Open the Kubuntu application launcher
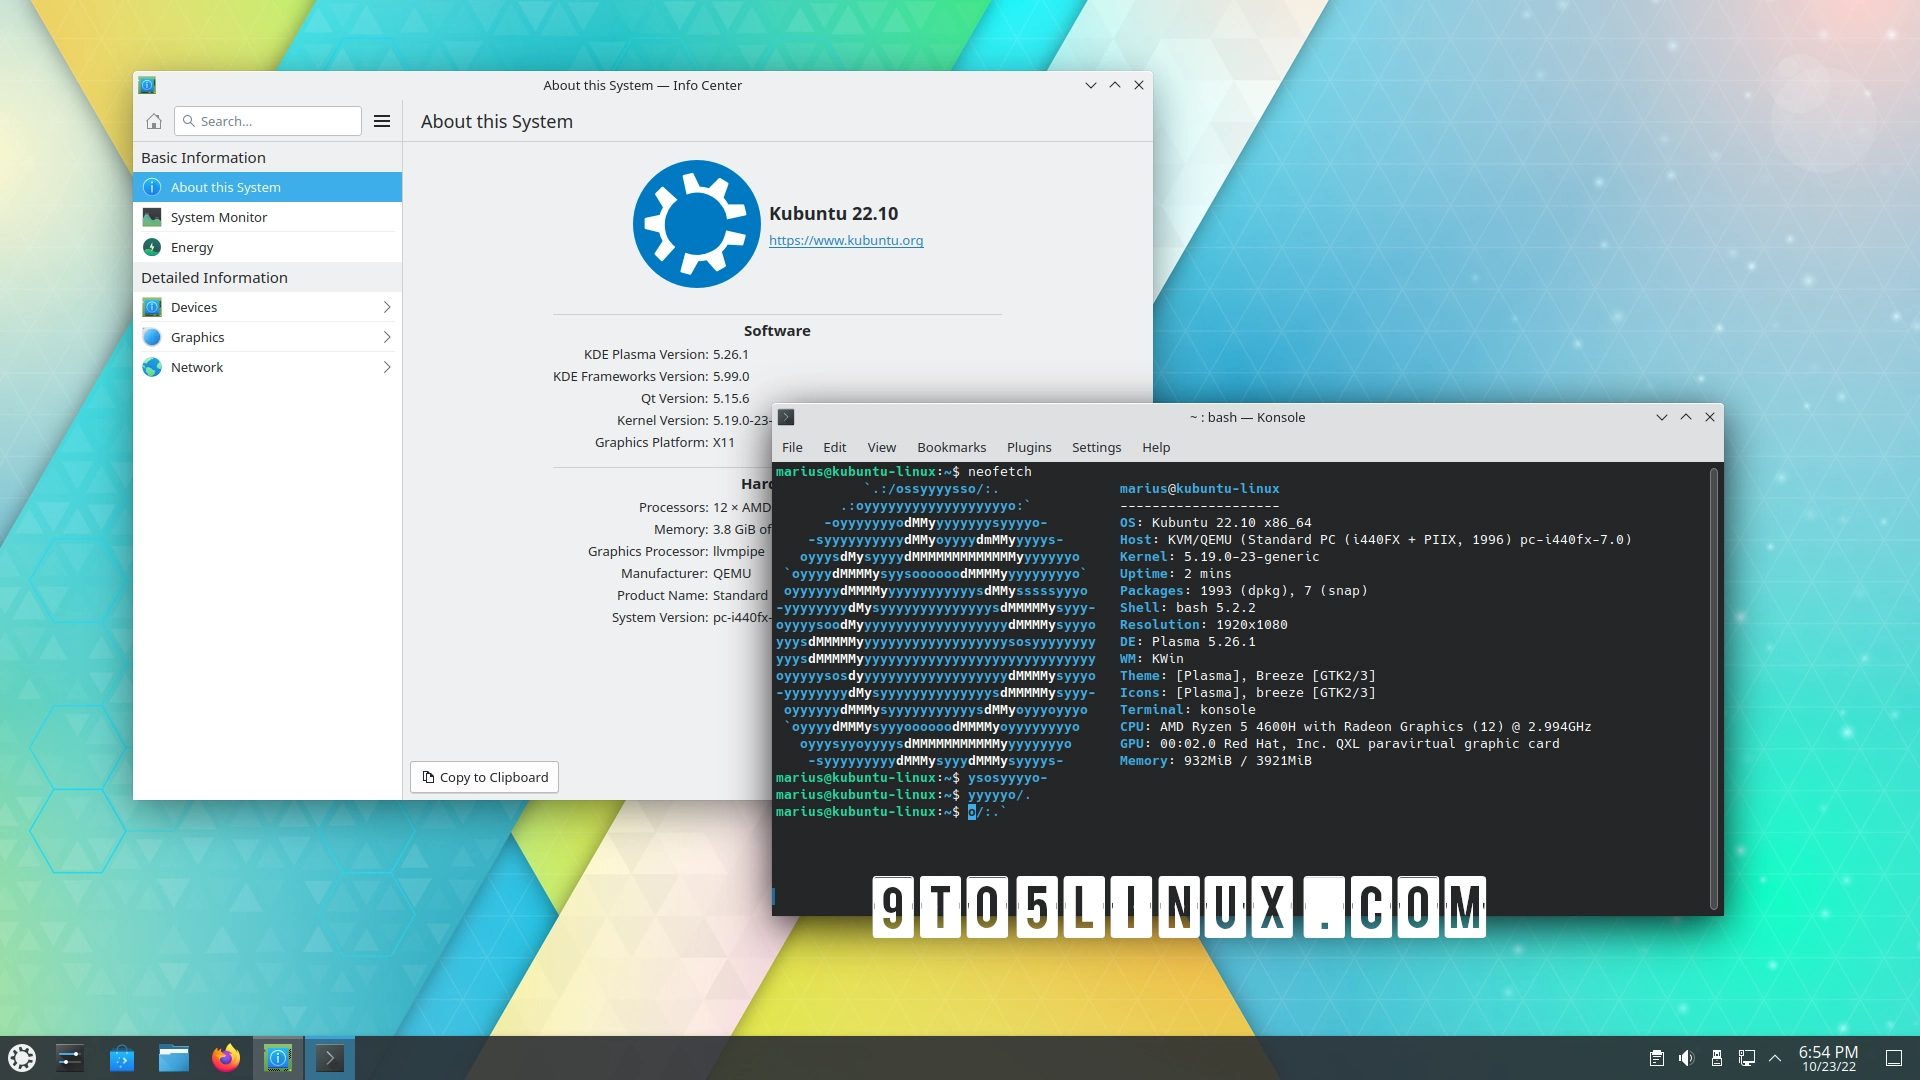This screenshot has height=1080, width=1920. 21,1057
